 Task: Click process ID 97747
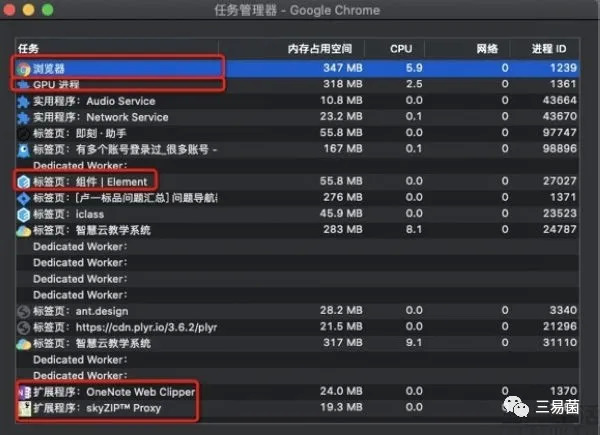pos(559,133)
